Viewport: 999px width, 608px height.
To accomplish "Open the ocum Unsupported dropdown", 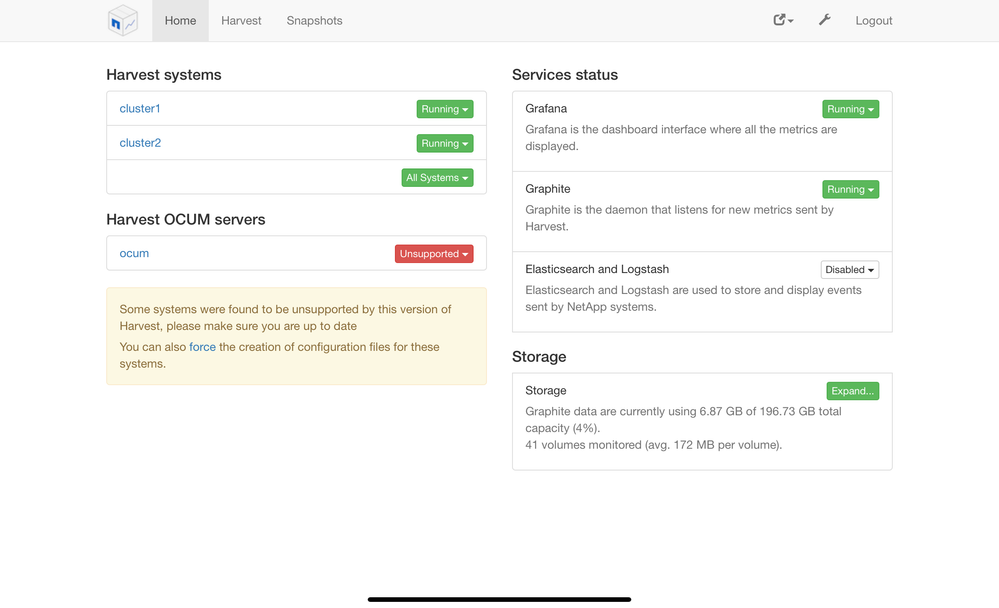I will (x=434, y=254).
